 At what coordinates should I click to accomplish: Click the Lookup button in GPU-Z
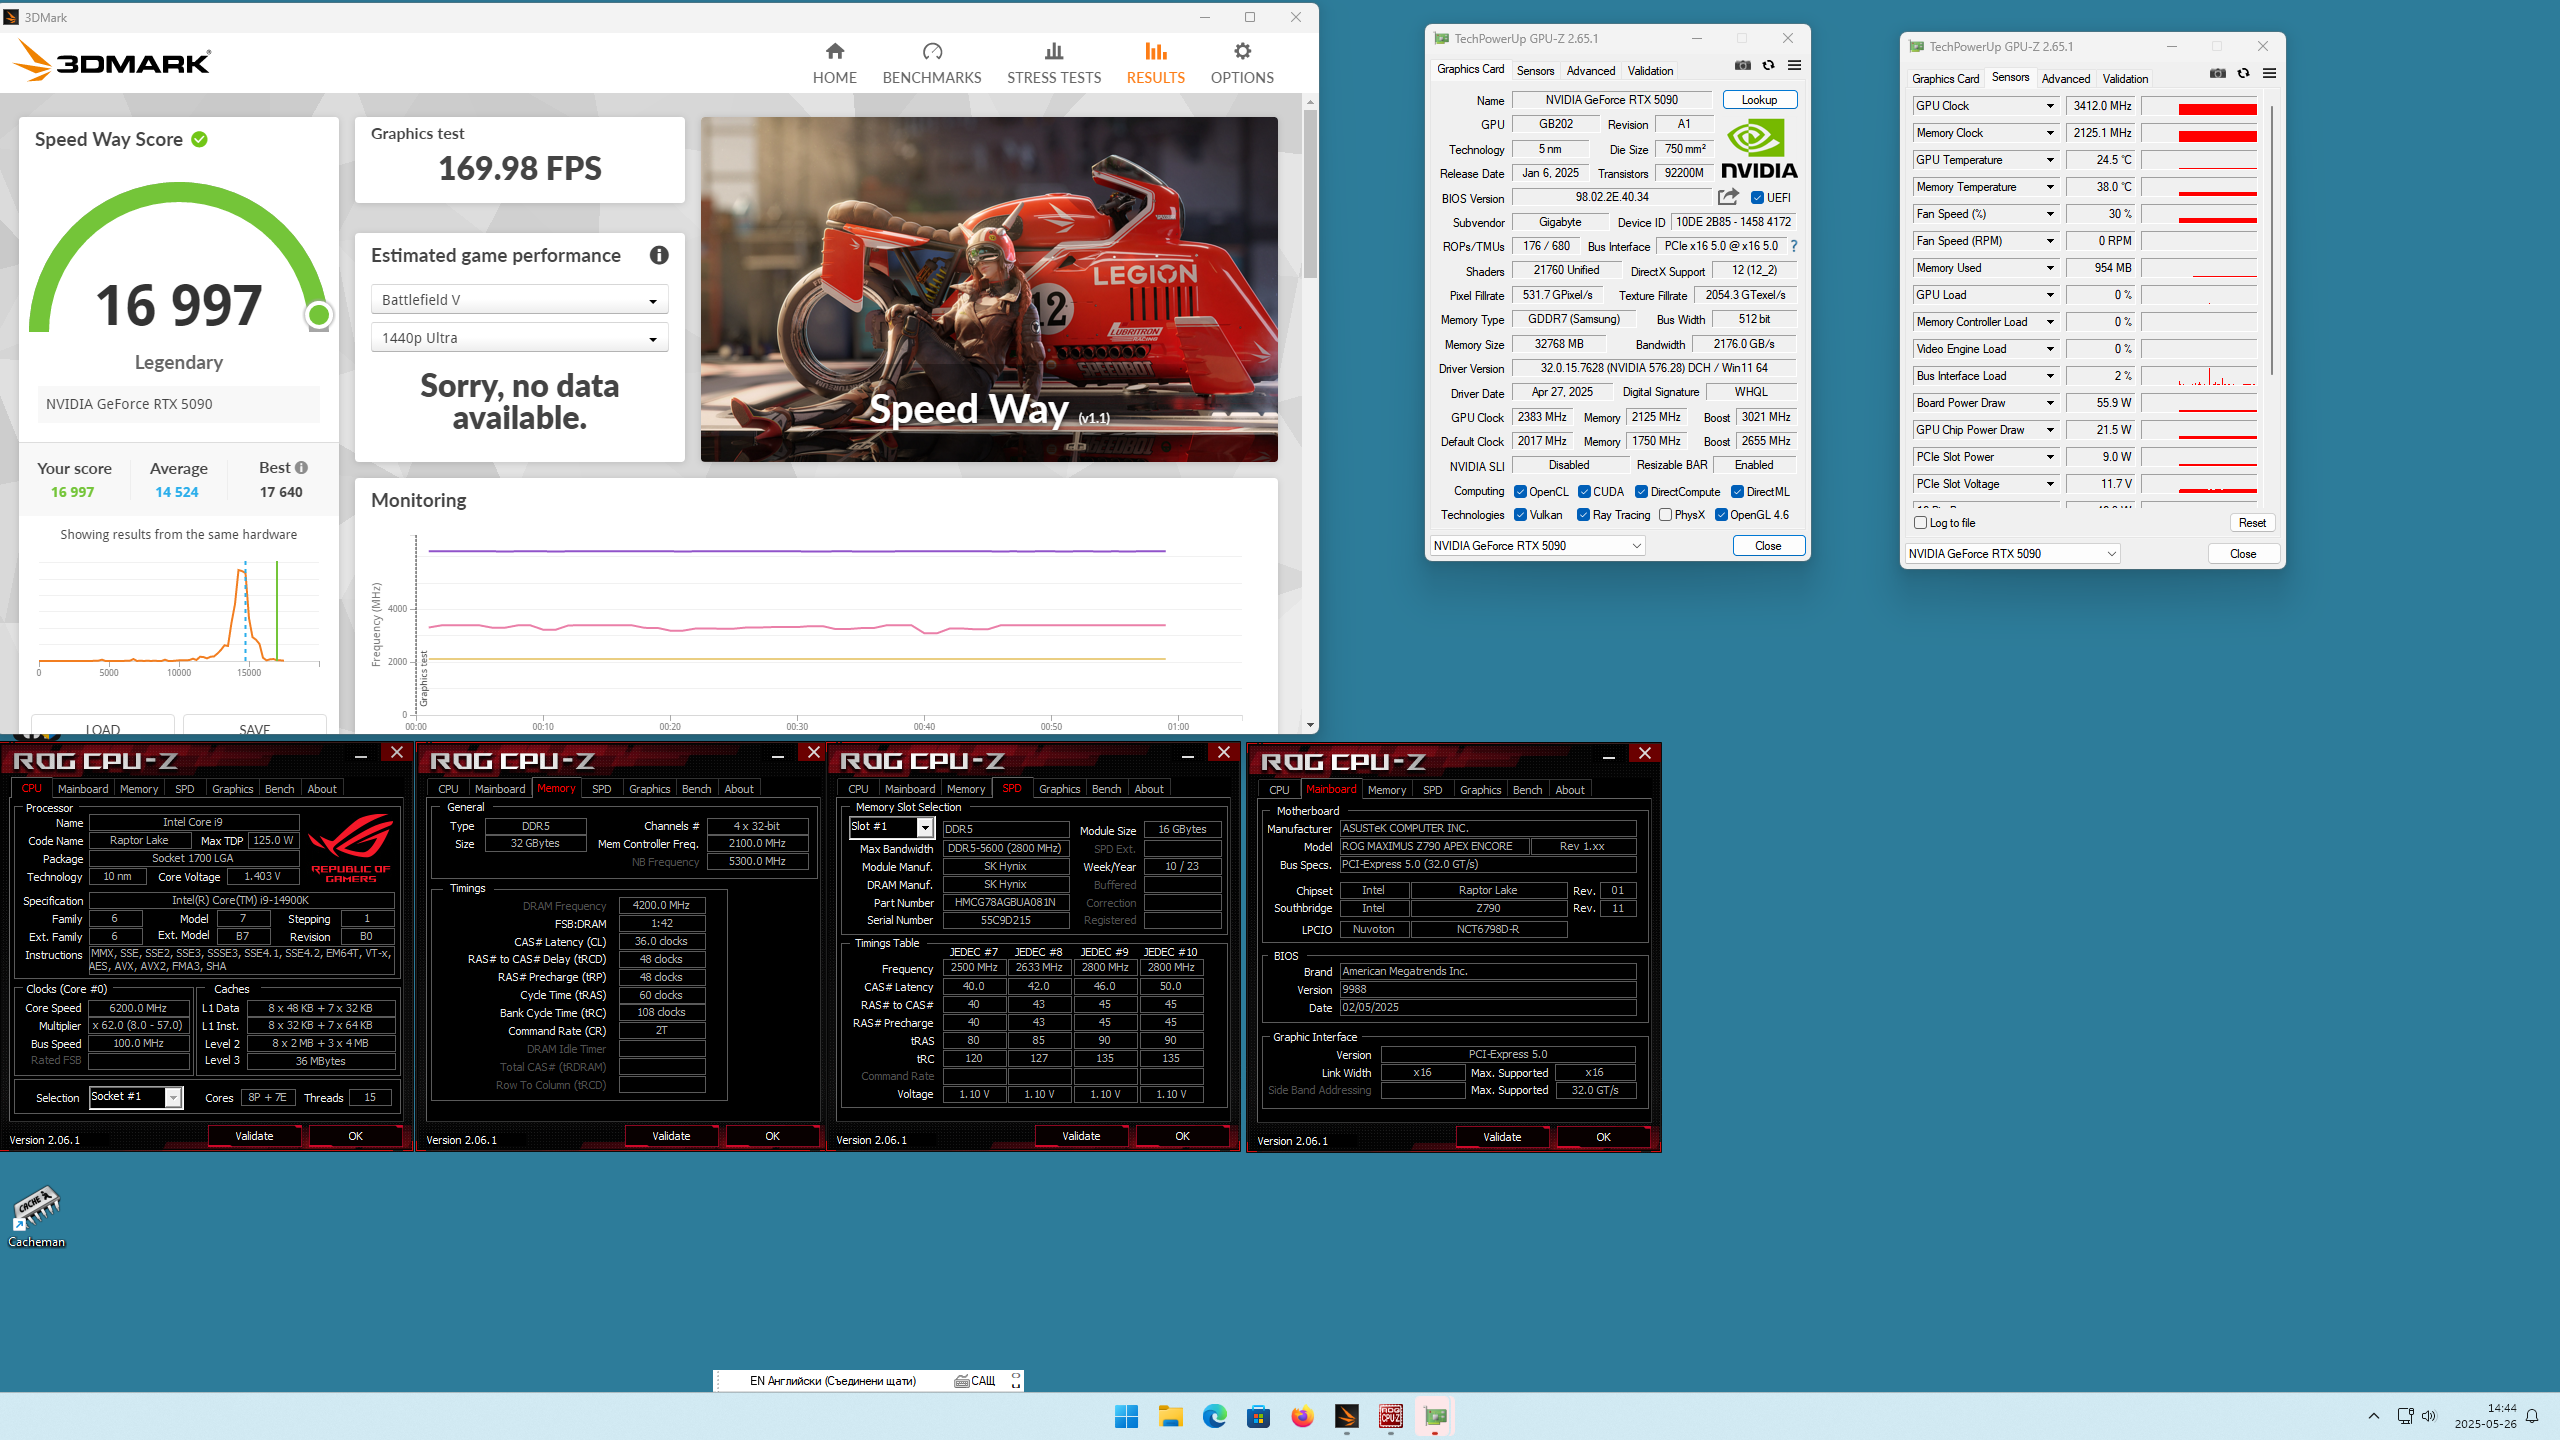[x=1759, y=100]
